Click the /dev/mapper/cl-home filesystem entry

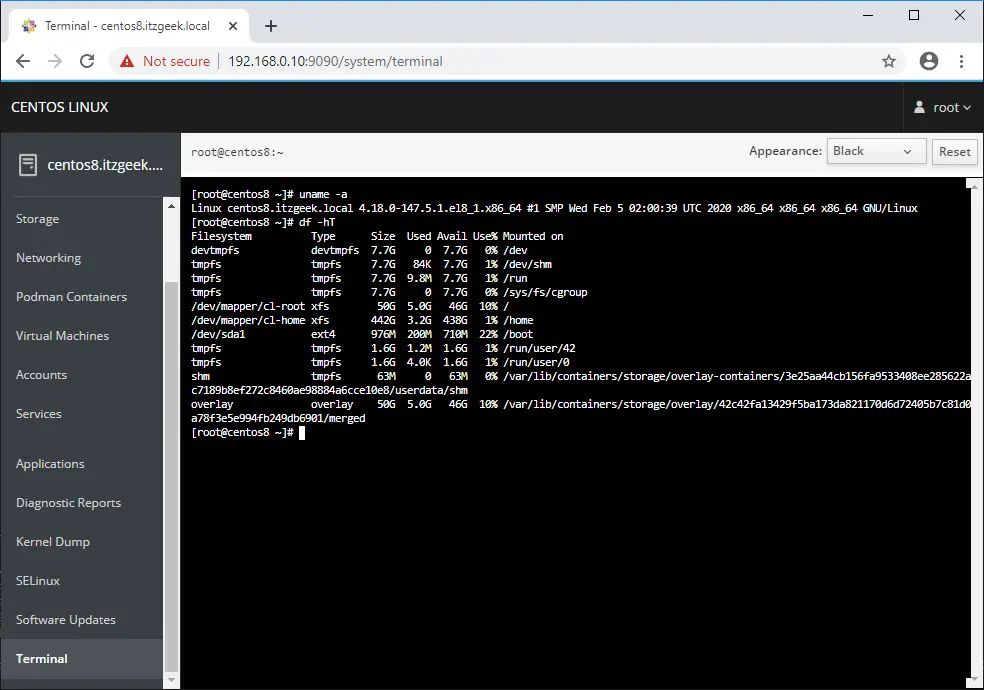coord(248,320)
